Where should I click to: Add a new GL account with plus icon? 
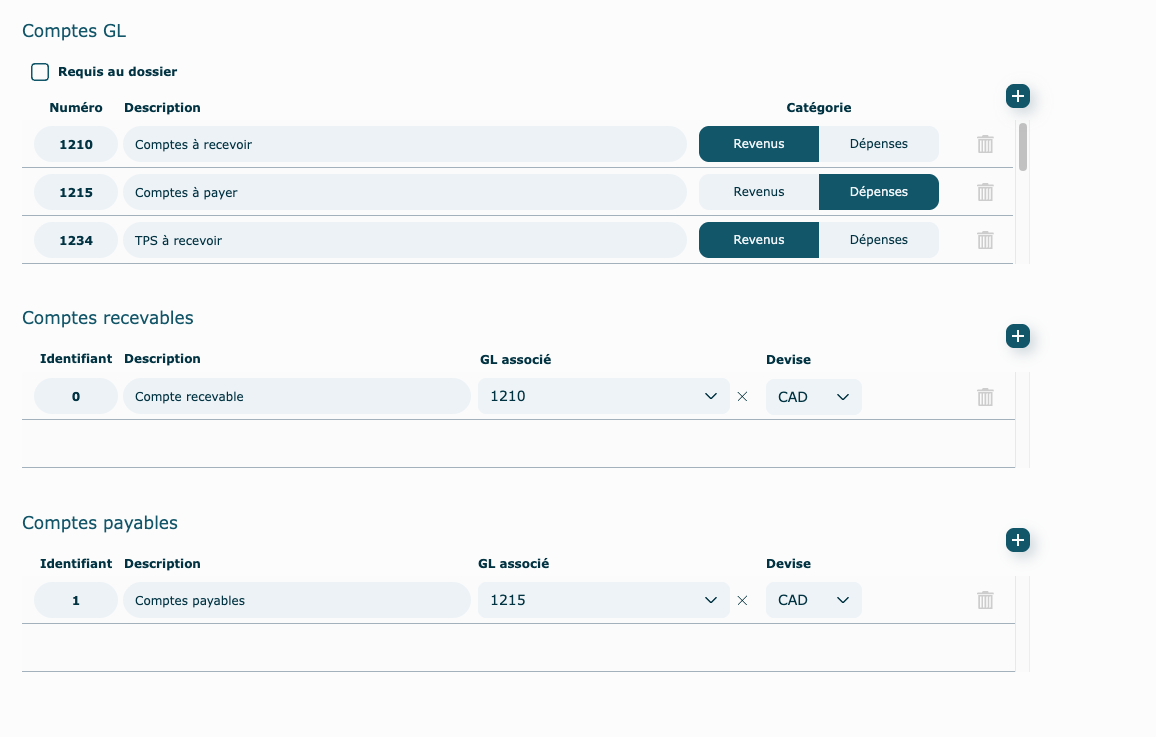tap(1017, 96)
